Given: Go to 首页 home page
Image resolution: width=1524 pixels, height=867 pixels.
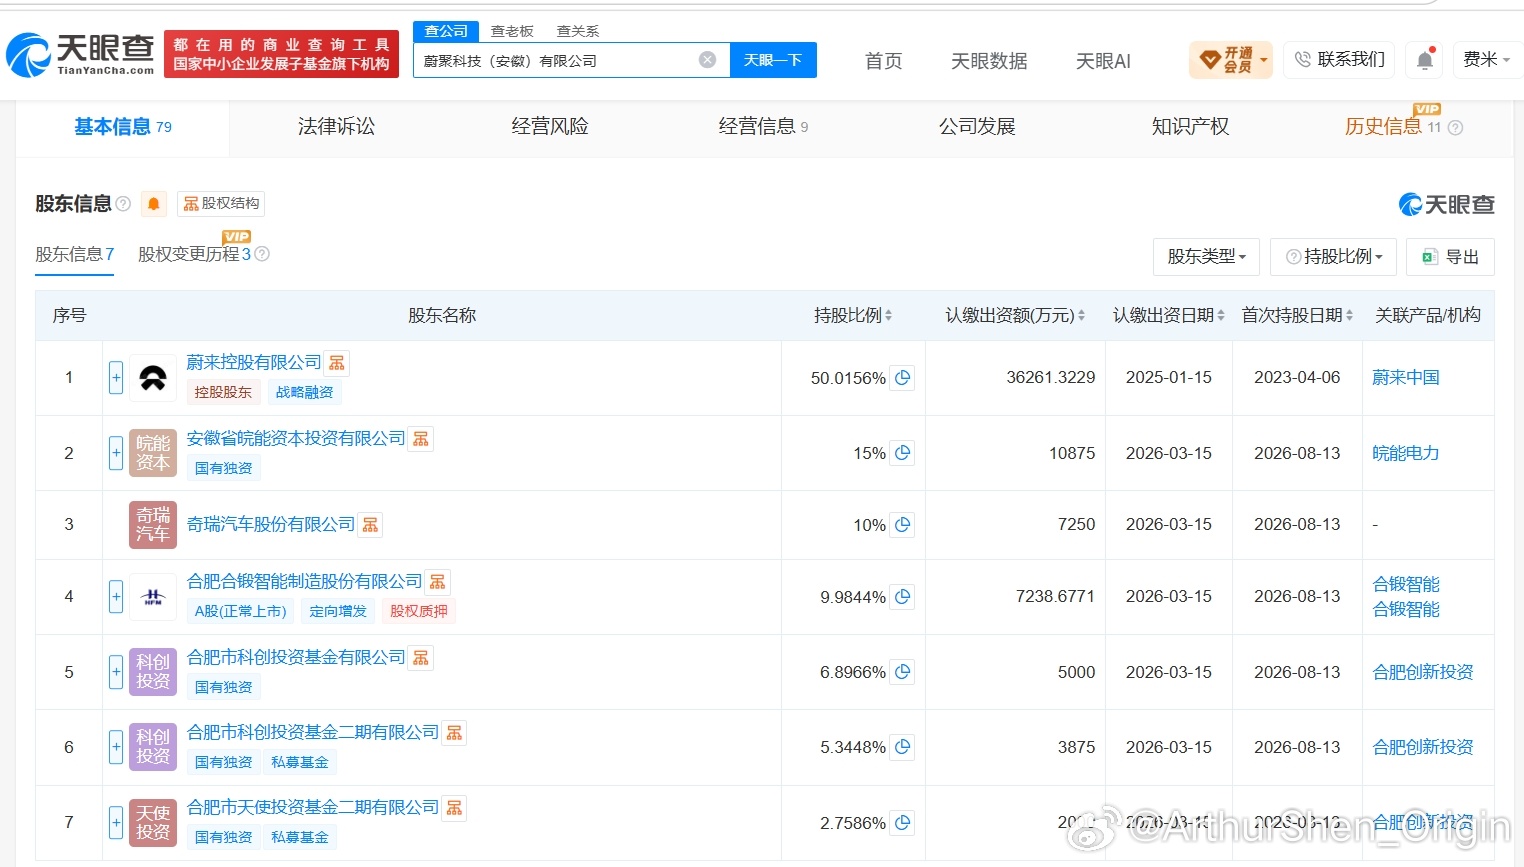Looking at the screenshot, I should [x=883, y=61].
